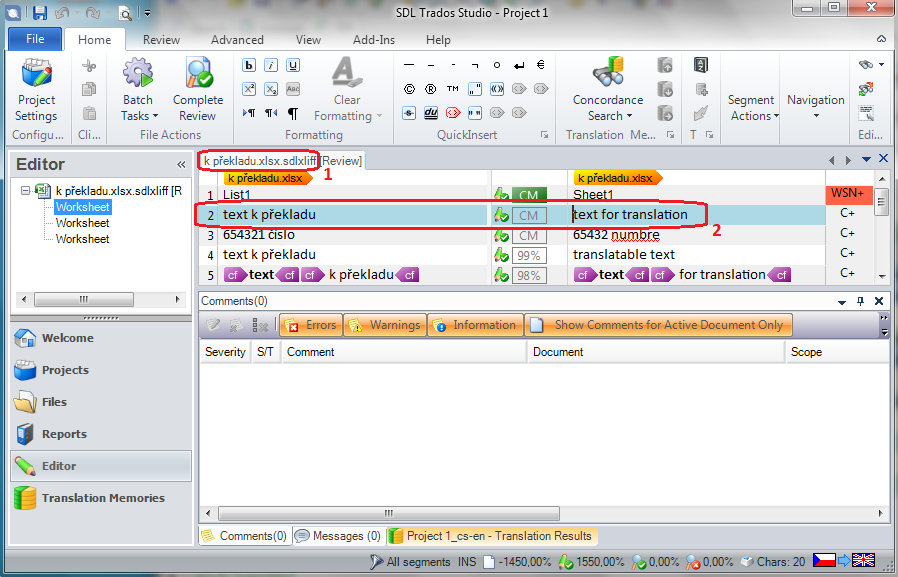Open the File tab
898x577 pixels.
[x=35, y=39]
